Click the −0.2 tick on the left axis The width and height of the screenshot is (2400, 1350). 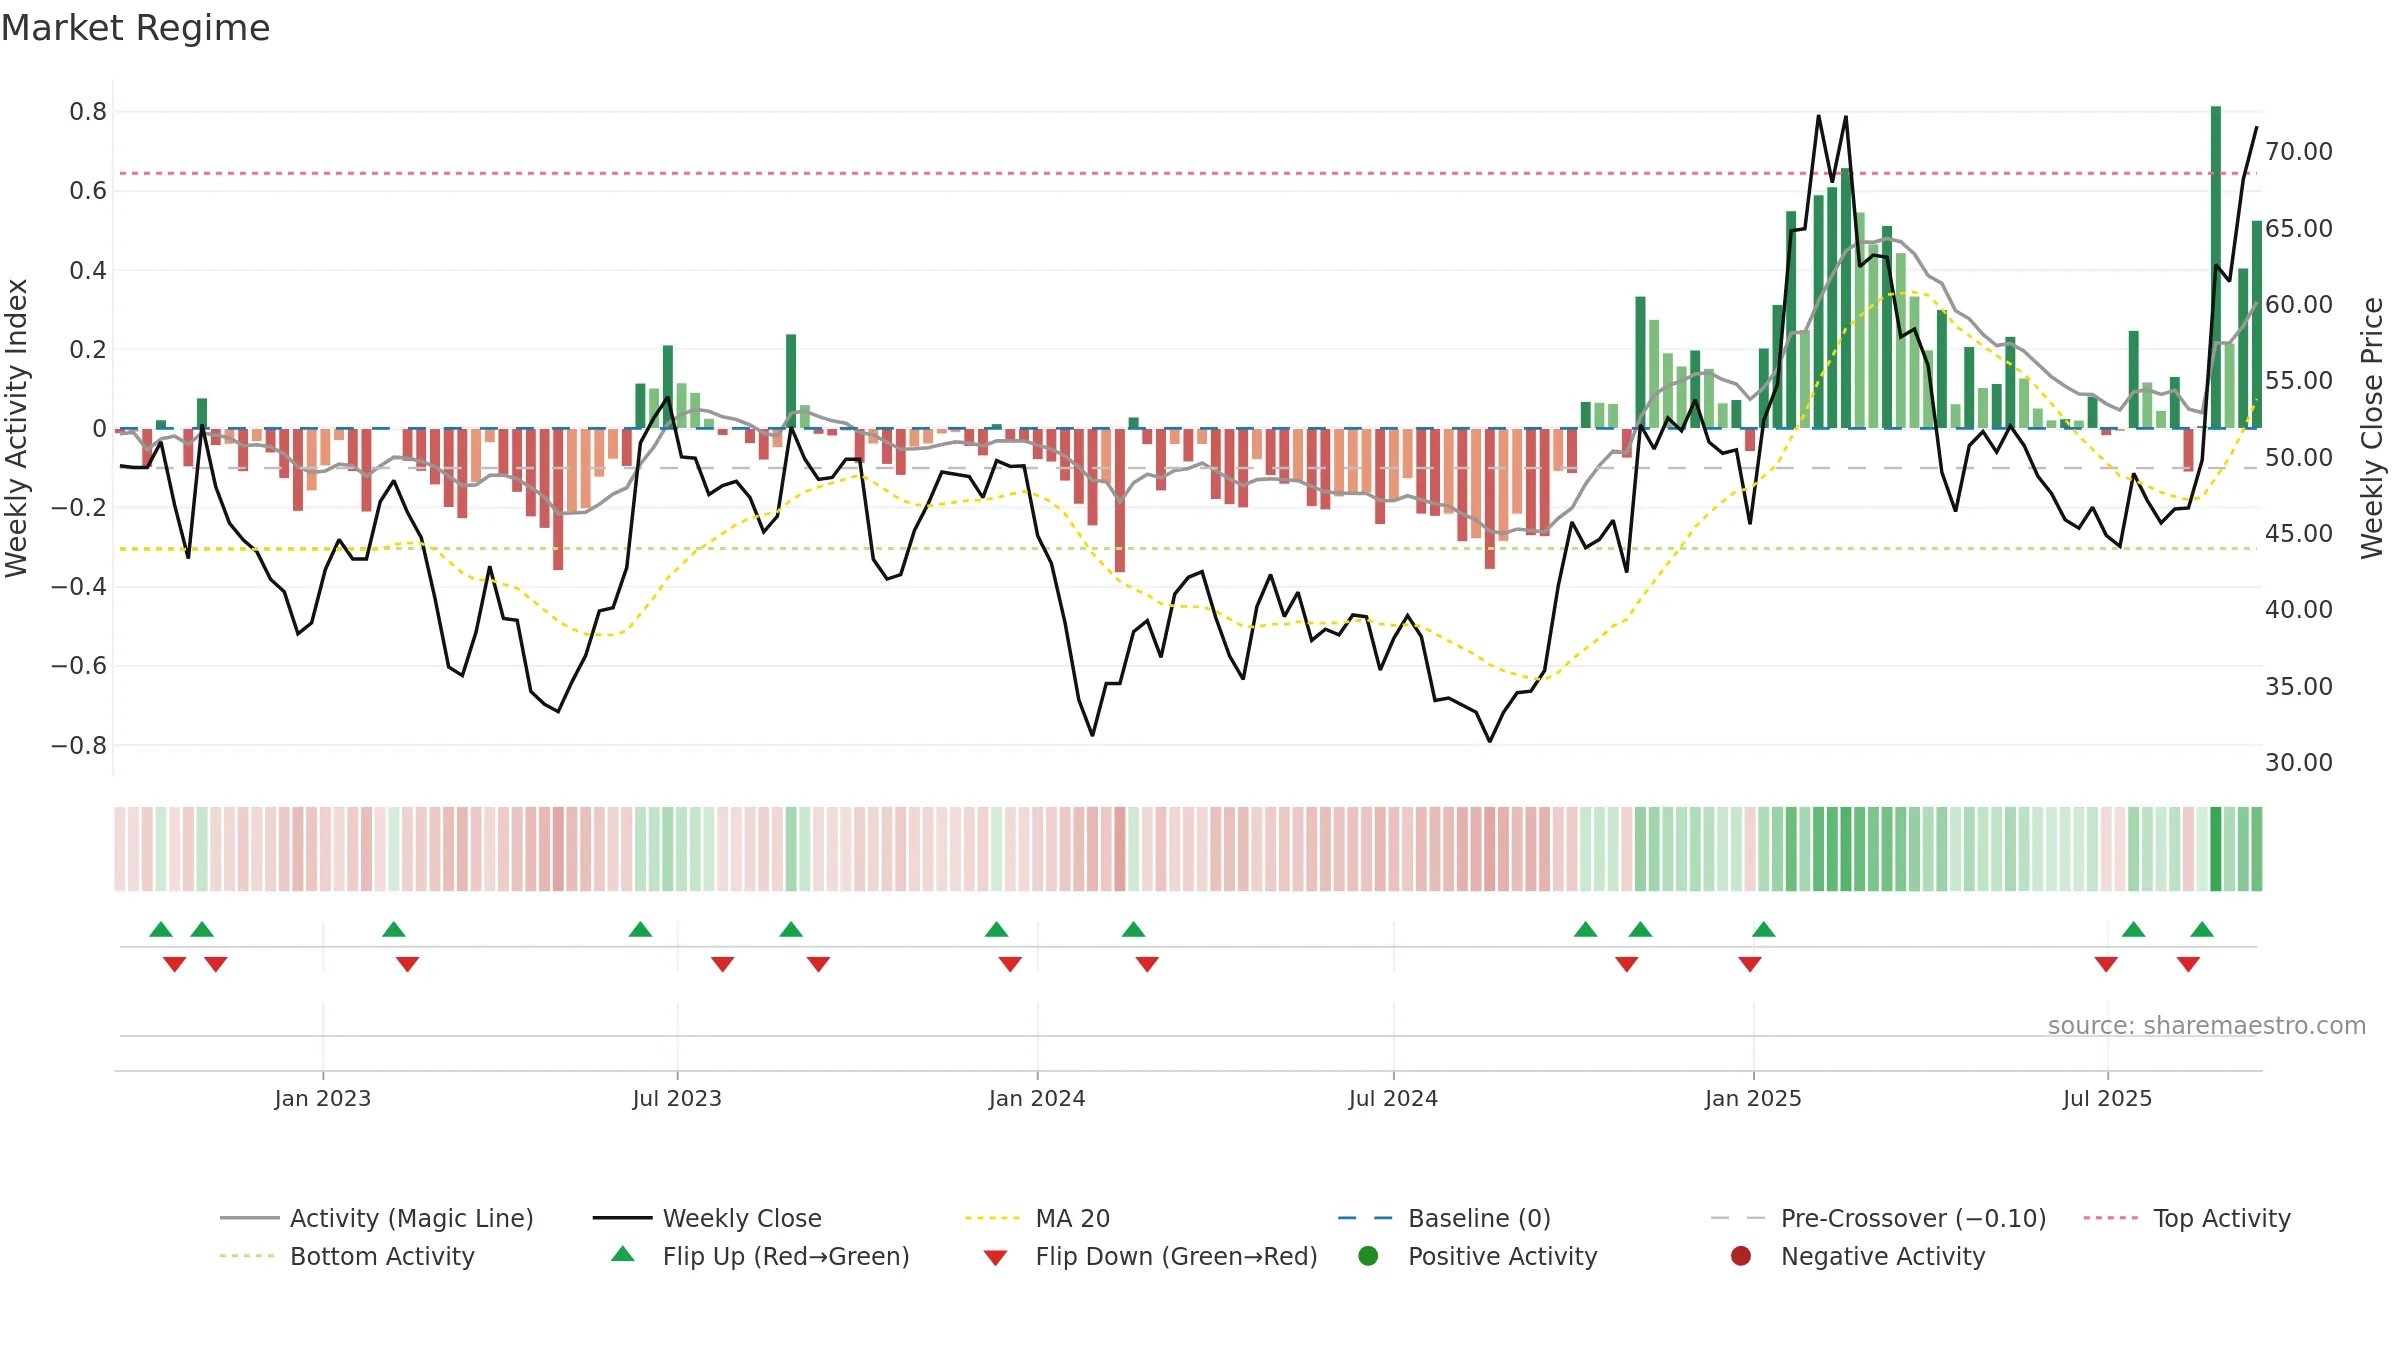79,507
